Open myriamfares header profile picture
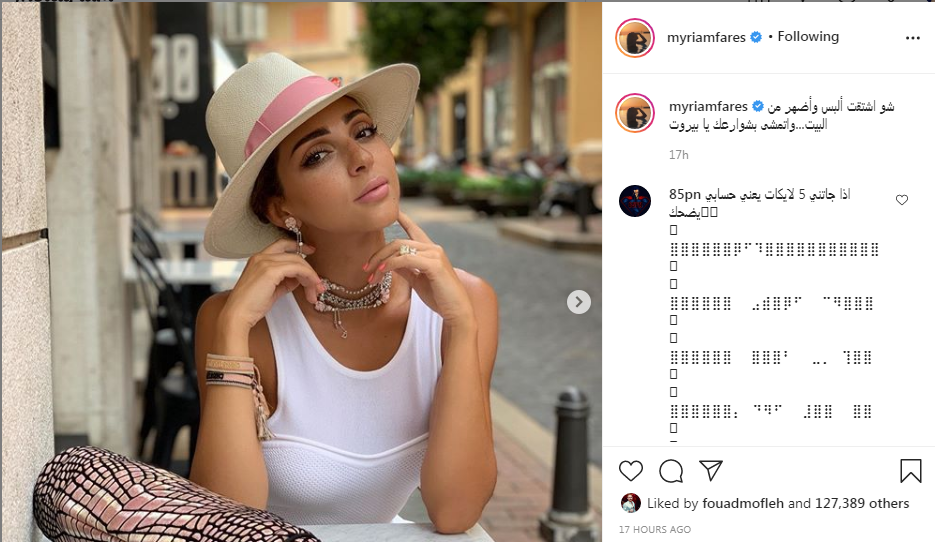 pos(634,38)
